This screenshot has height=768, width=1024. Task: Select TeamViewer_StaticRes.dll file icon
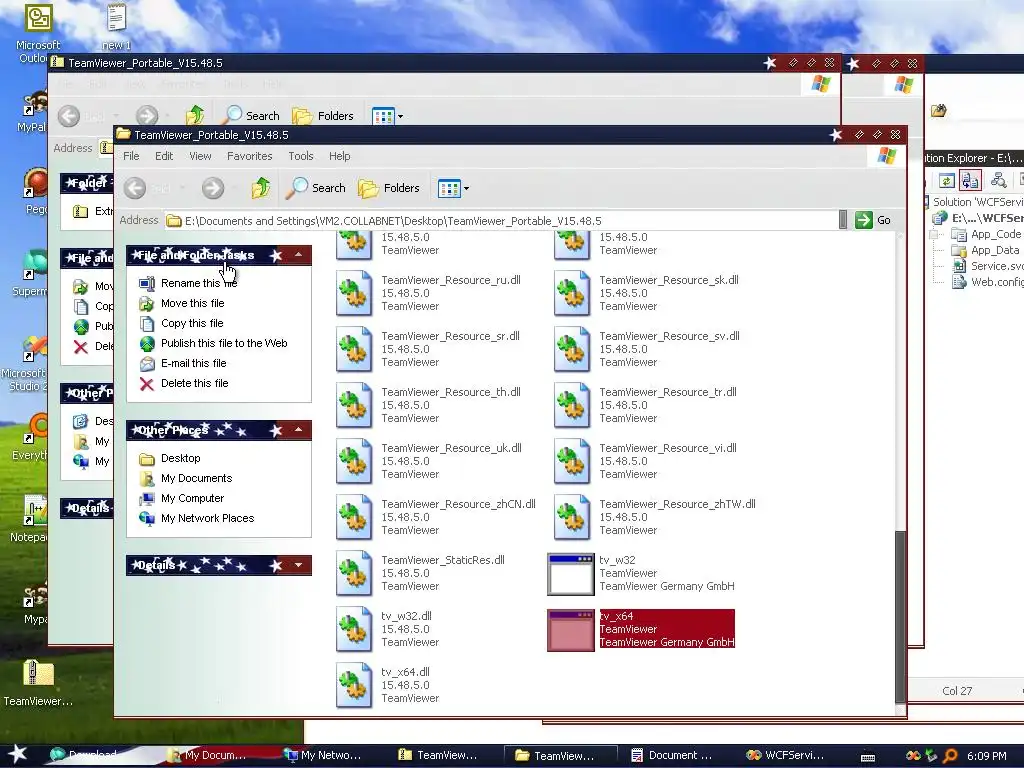coord(354,574)
